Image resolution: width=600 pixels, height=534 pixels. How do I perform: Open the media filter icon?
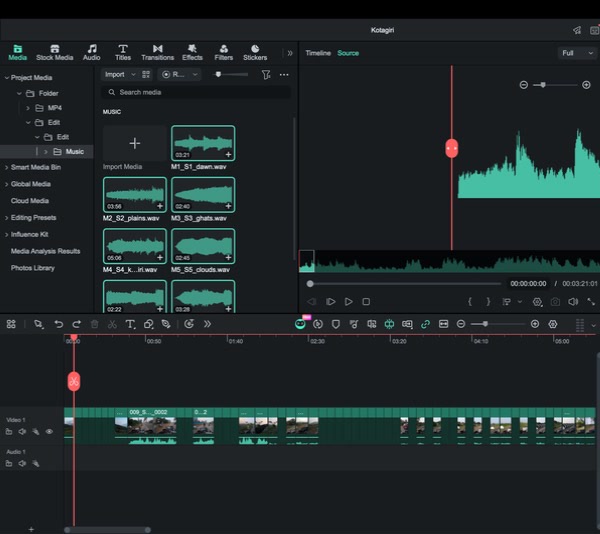[266, 75]
